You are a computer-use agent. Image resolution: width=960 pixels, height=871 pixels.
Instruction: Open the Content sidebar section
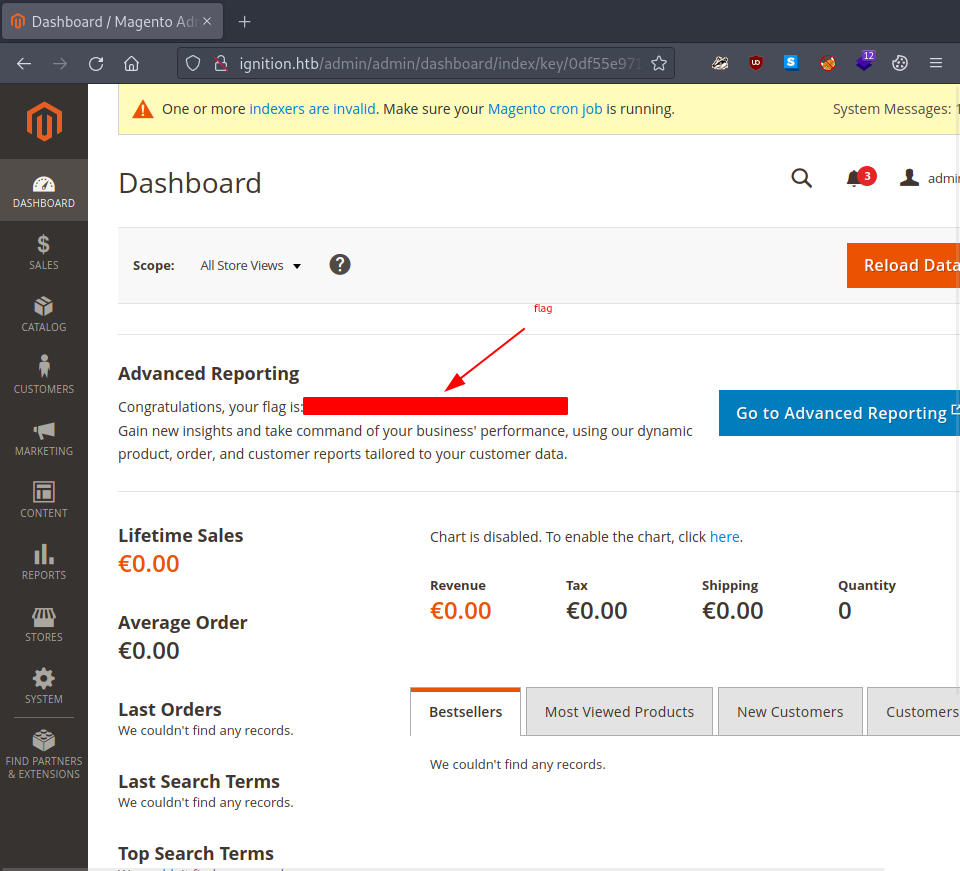pyautogui.click(x=43, y=499)
